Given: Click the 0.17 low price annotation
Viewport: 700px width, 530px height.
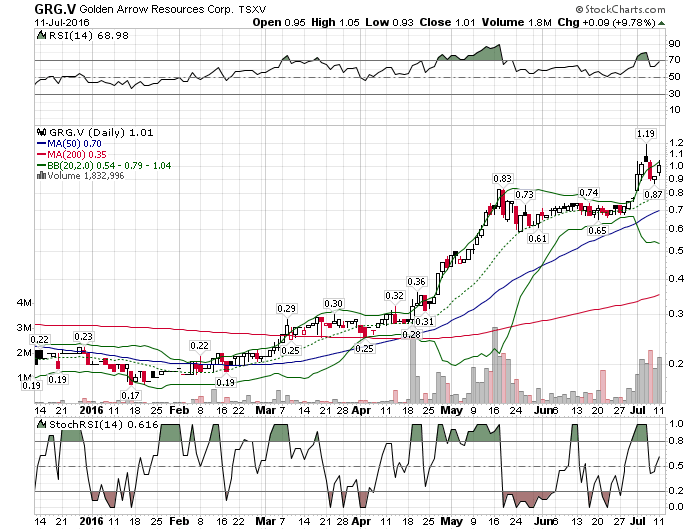Looking at the screenshot, I should pos(130,395).
